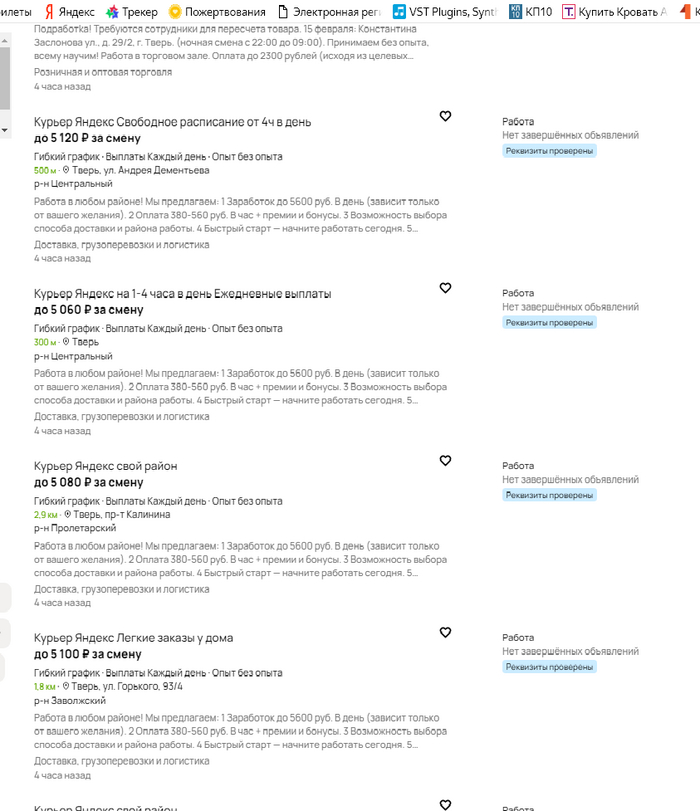Heart the 'Курьер Яндекс свой район' listing
The height and width of the screenshot is (811, 700).
point(445,461)
